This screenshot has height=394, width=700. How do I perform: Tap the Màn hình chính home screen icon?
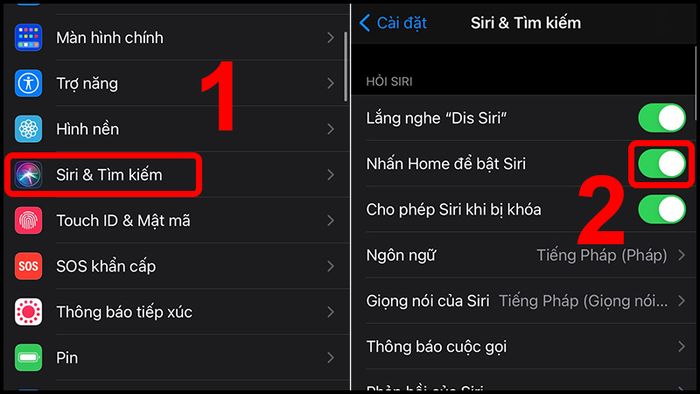click(28, 37)
